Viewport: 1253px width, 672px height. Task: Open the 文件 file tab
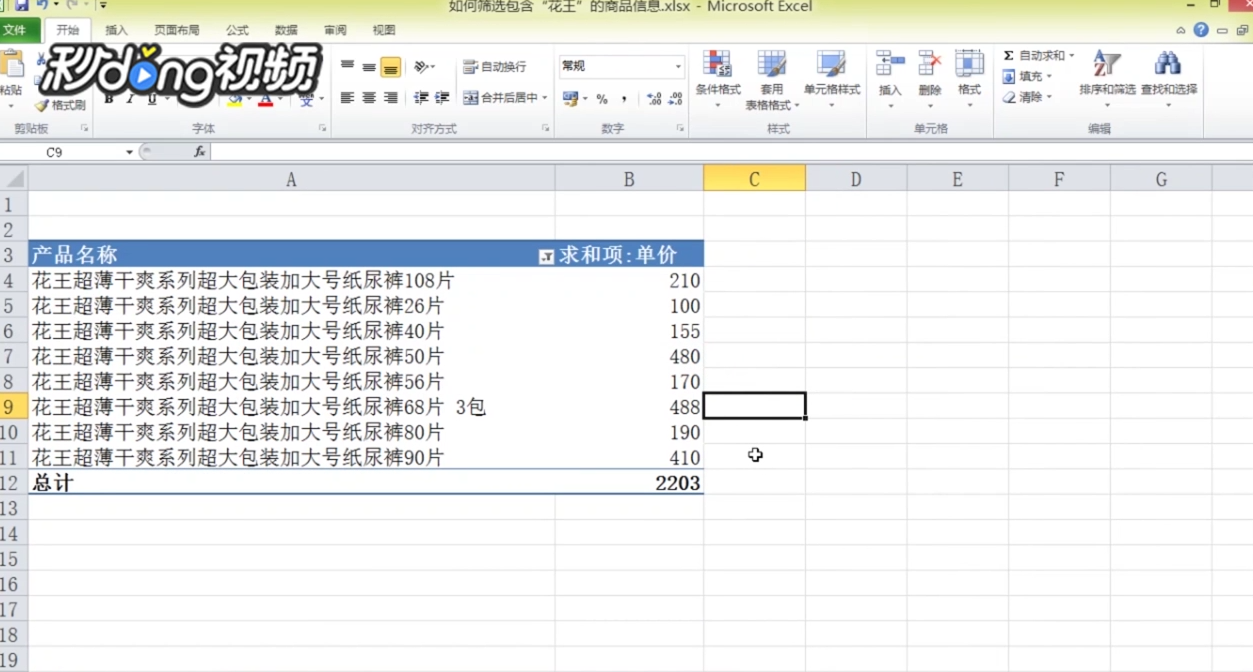(15, 31)
